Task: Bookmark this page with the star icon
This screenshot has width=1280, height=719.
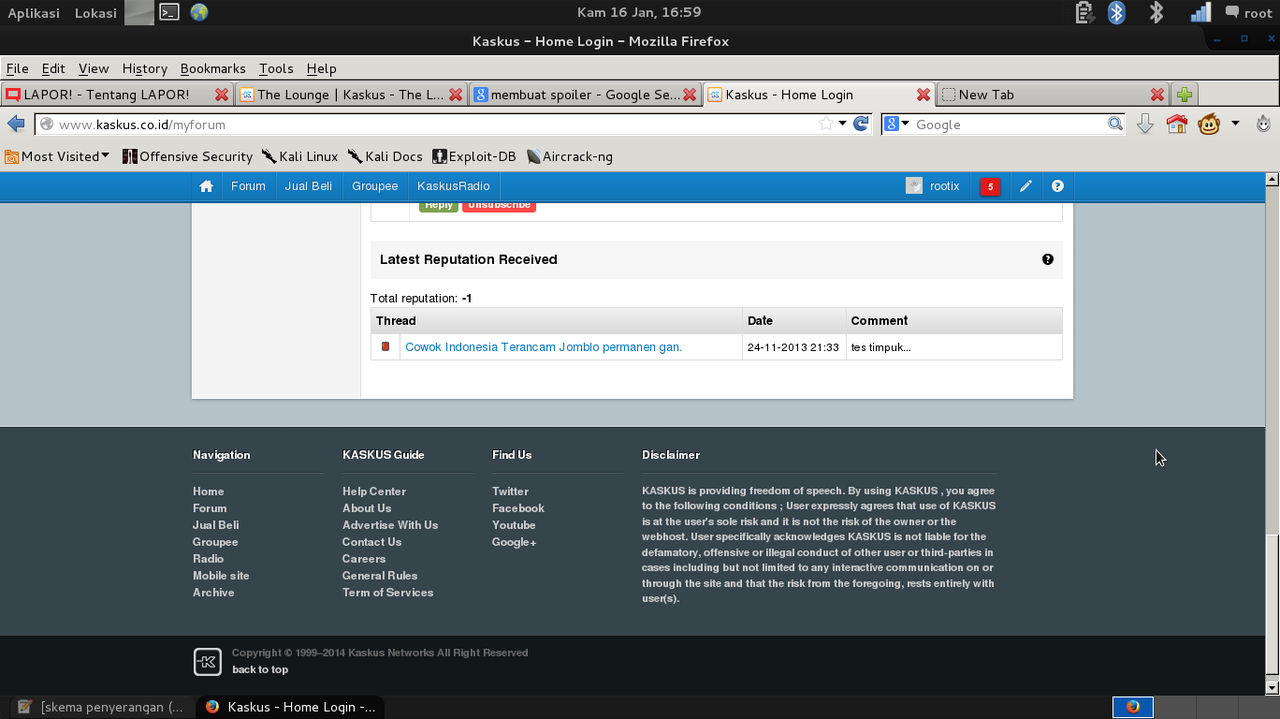Action: click(x=826, y=124)
